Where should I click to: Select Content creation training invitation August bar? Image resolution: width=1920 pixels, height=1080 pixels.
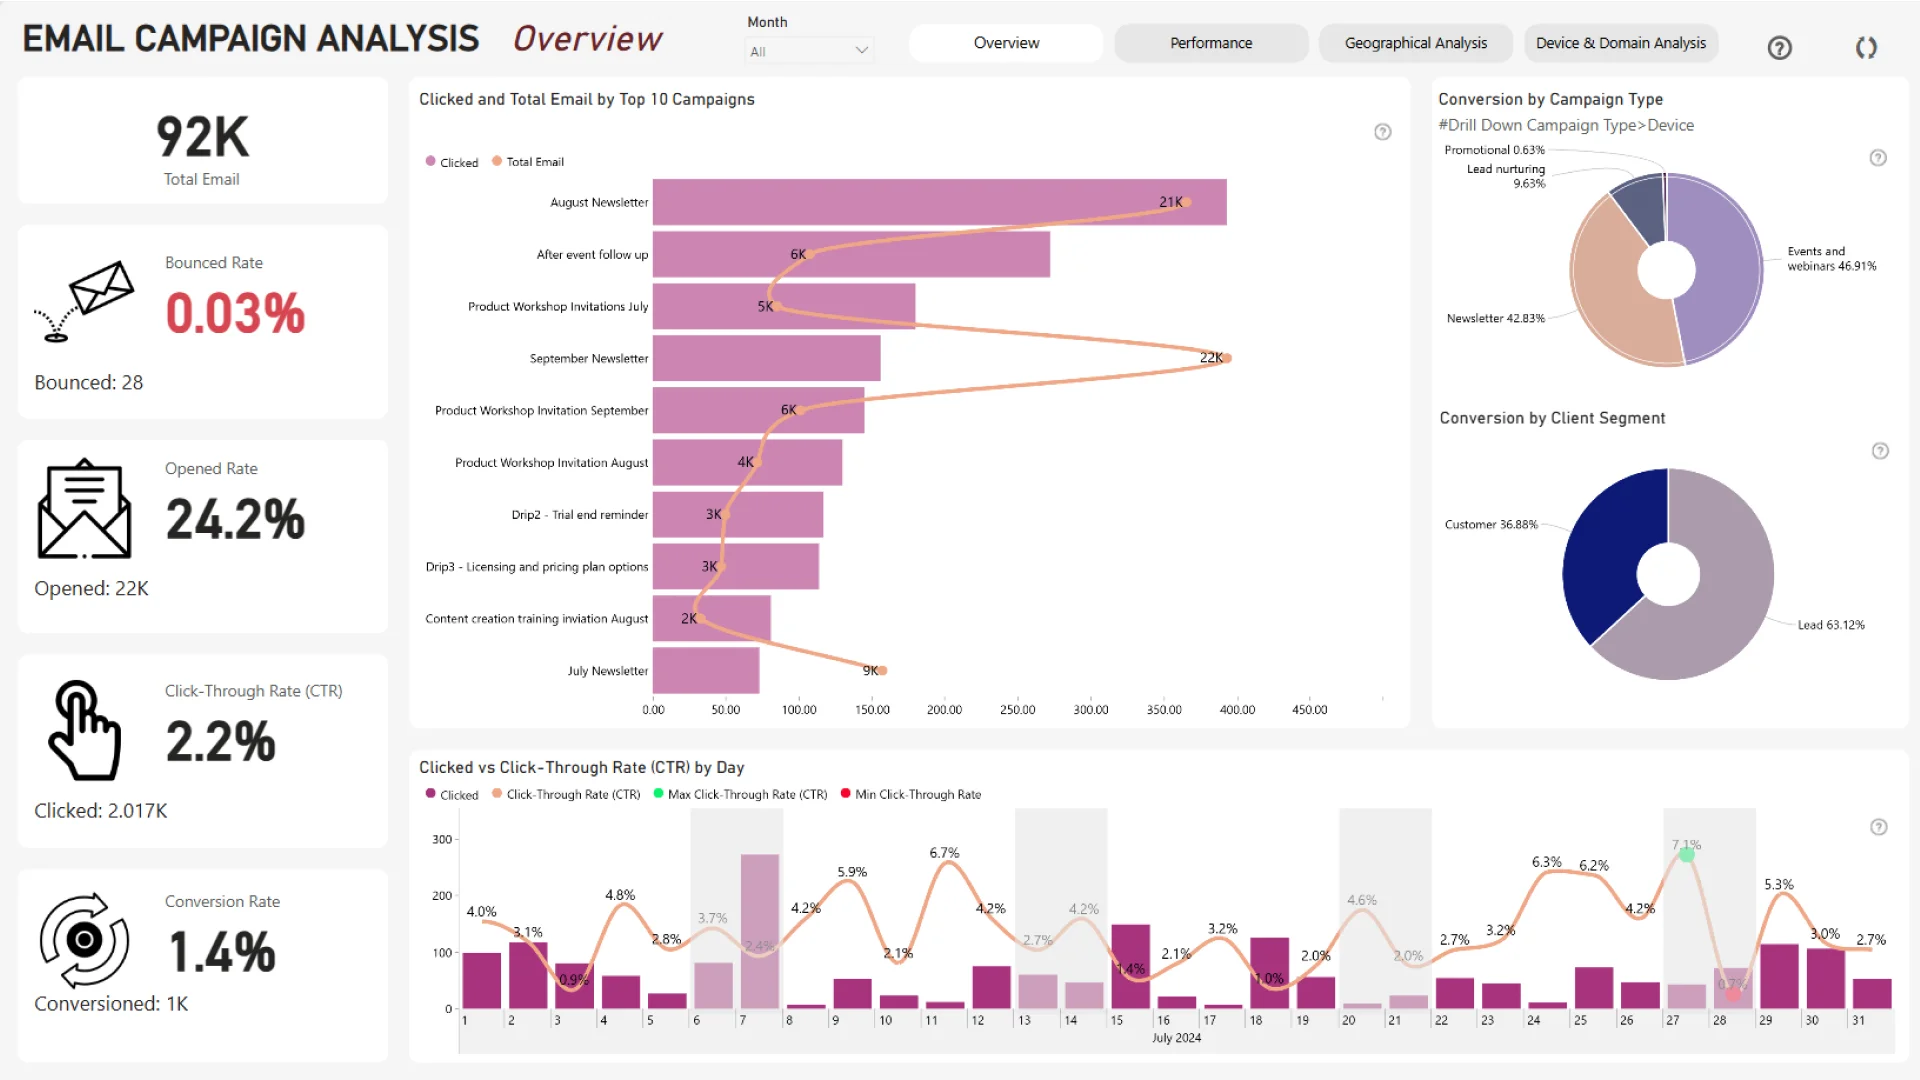[711, 618]
